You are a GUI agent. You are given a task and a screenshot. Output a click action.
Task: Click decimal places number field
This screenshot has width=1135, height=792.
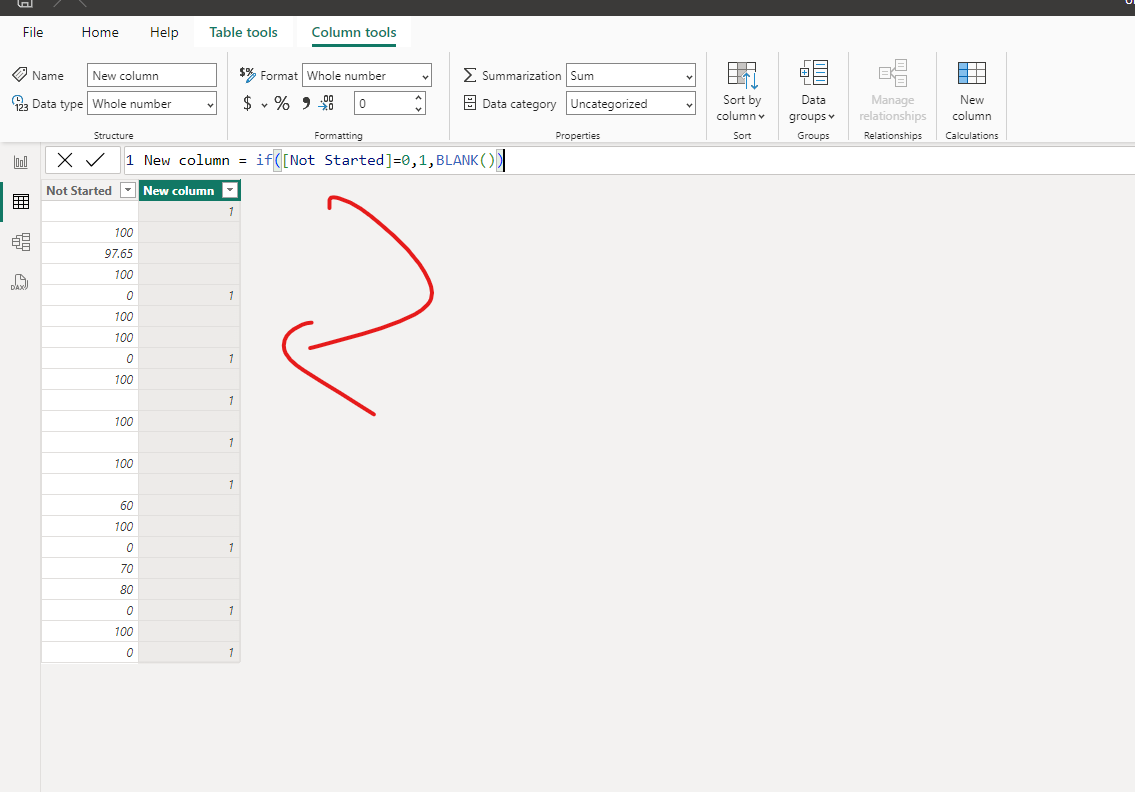(x=383, y=104)
